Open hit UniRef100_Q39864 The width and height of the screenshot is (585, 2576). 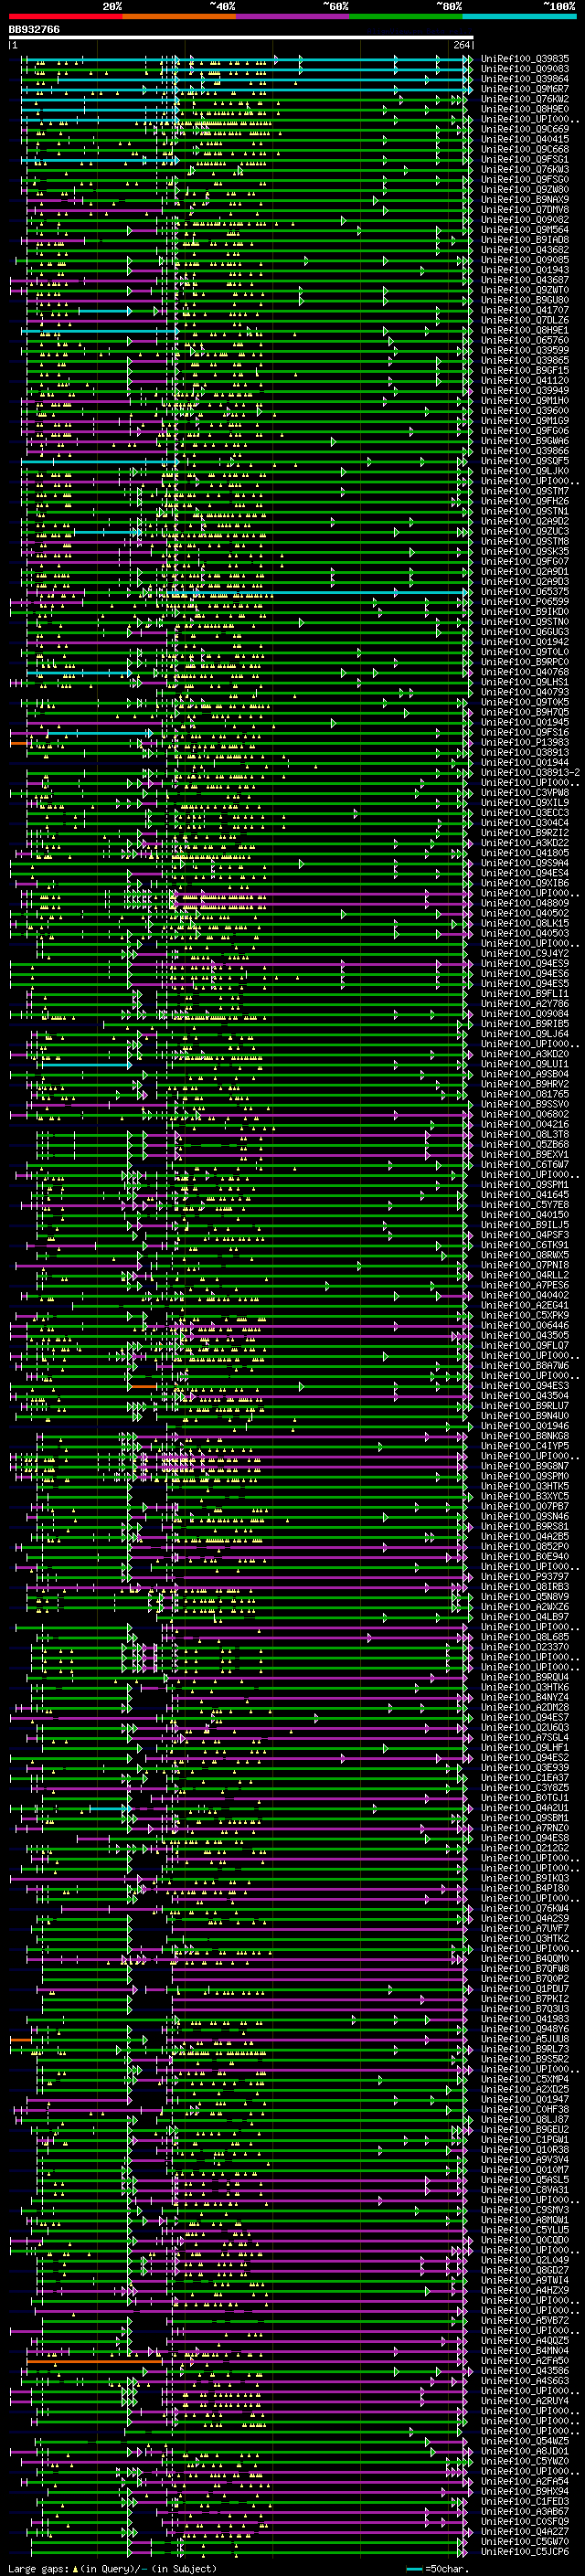pyautogui.click(x=525, y=79)
